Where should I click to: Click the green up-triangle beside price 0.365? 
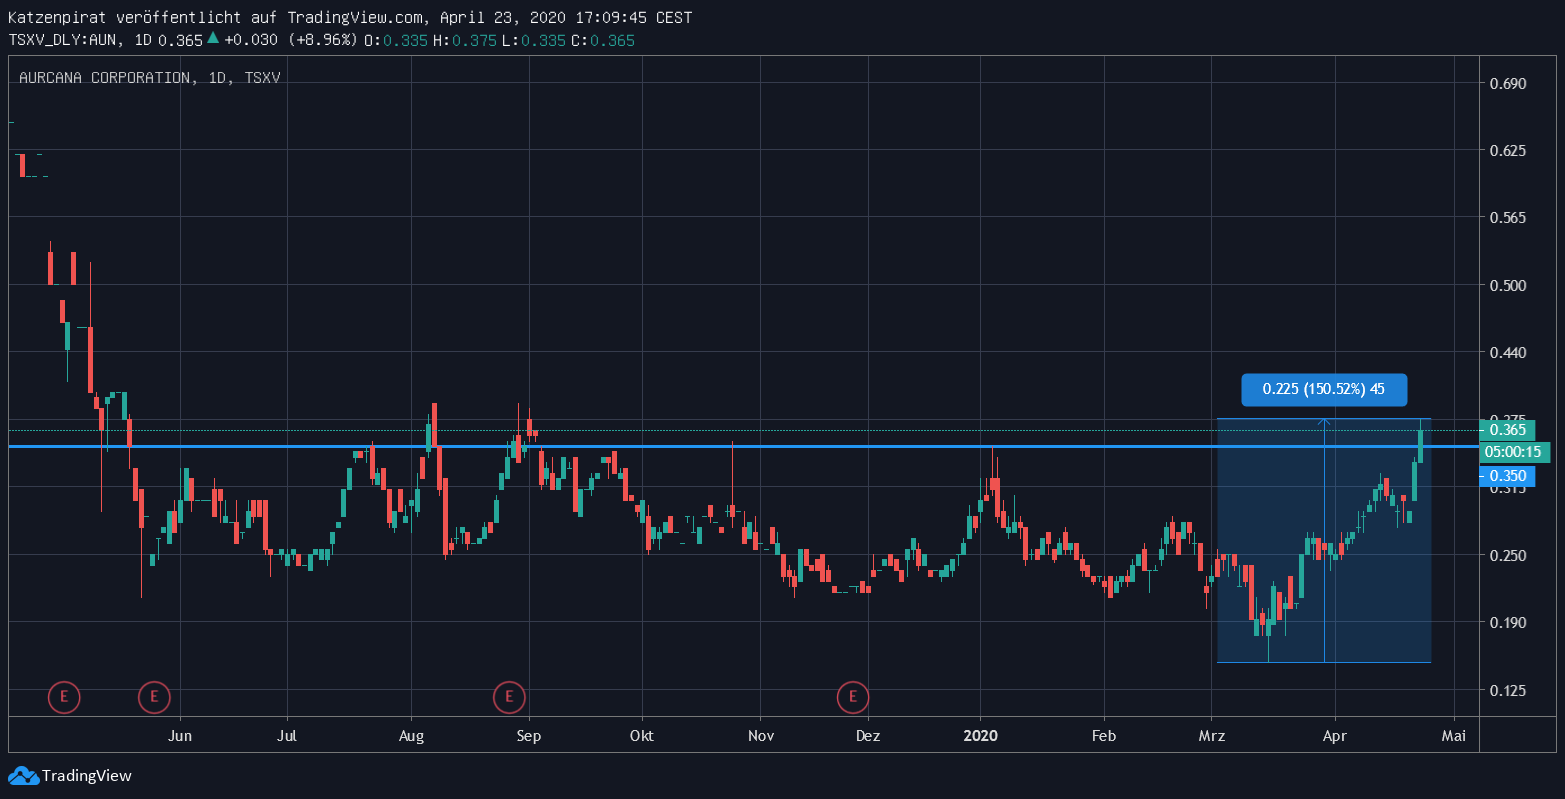click(x=212, y=39)
